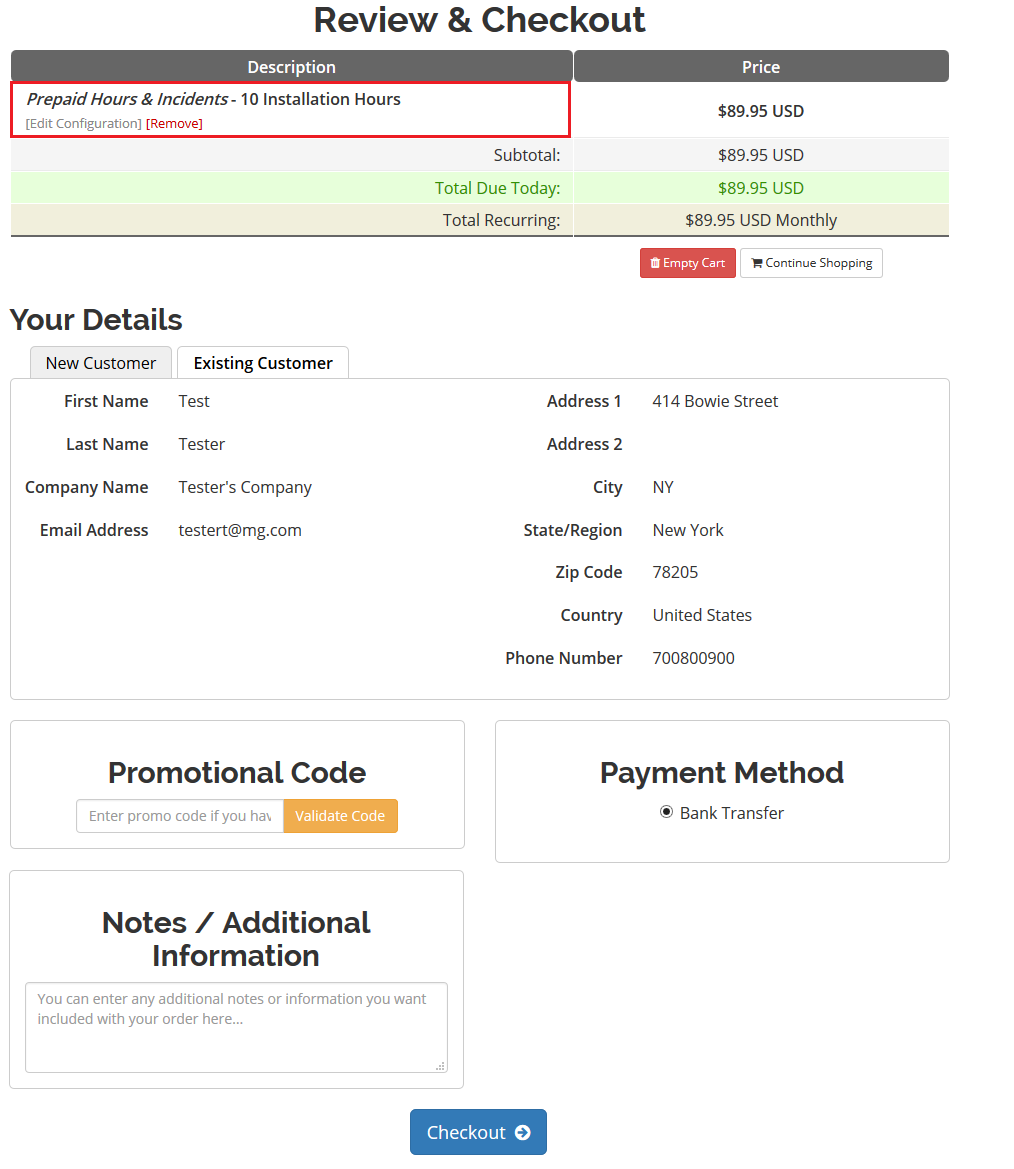Click the item price $89.95 USD
The width and height of the screenshot is (1014, 1169).
pos(761,111)
